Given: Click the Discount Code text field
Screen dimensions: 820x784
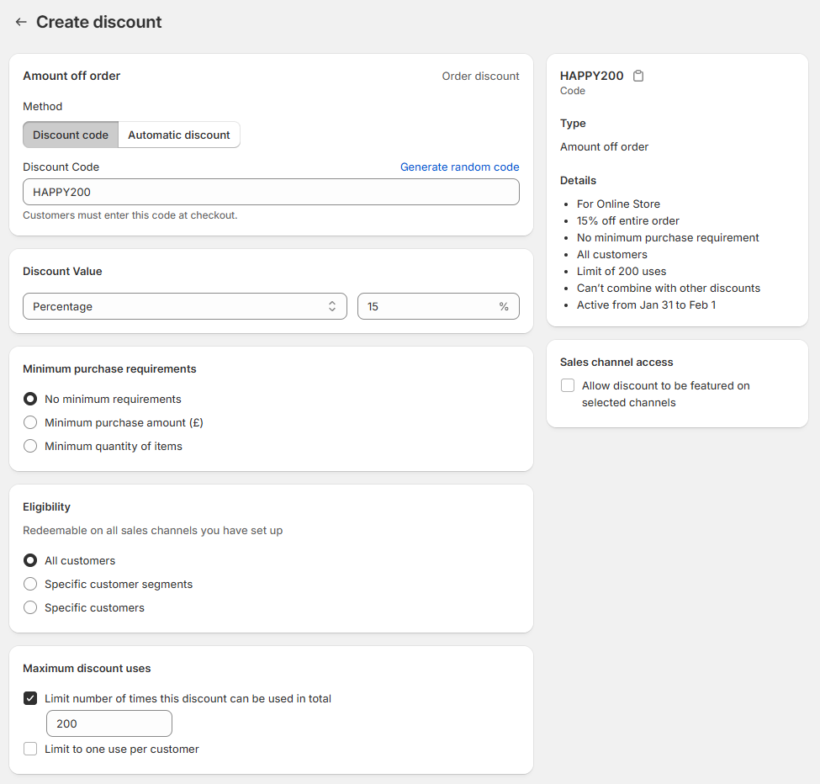Looking at the screenshot, I should [x=270, y=192].
